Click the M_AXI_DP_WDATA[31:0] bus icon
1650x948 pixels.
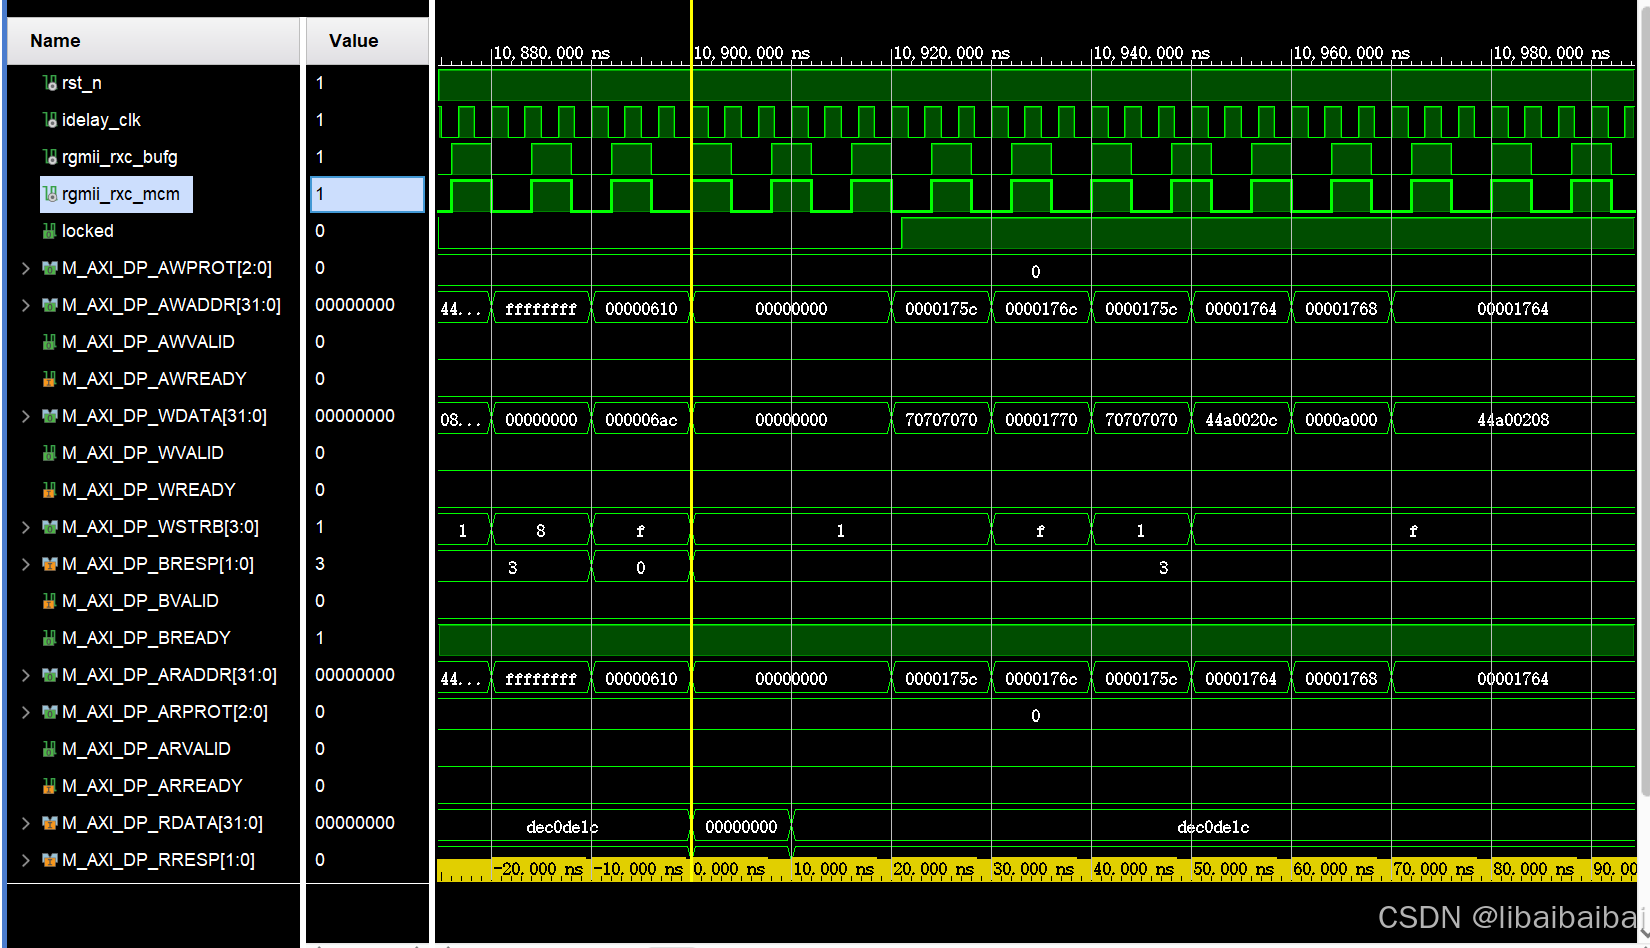pyautogui.click(x=49, y=416)
